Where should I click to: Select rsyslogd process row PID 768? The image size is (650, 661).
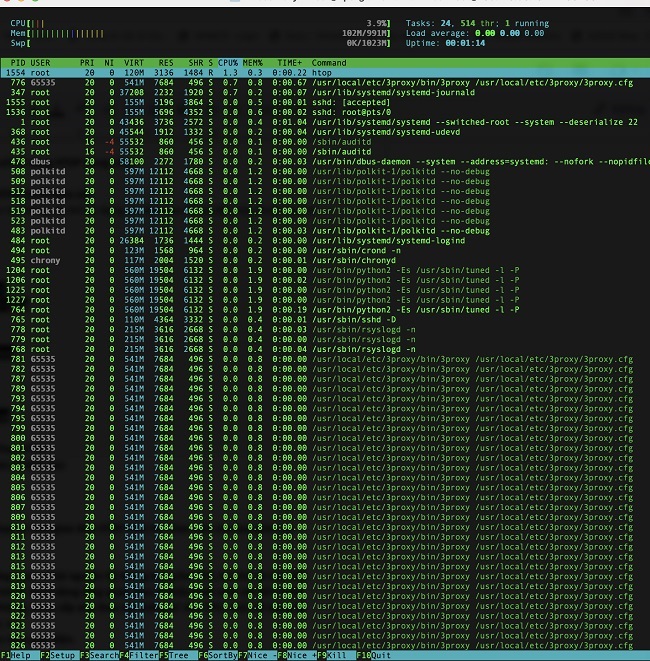coord(325,349)
